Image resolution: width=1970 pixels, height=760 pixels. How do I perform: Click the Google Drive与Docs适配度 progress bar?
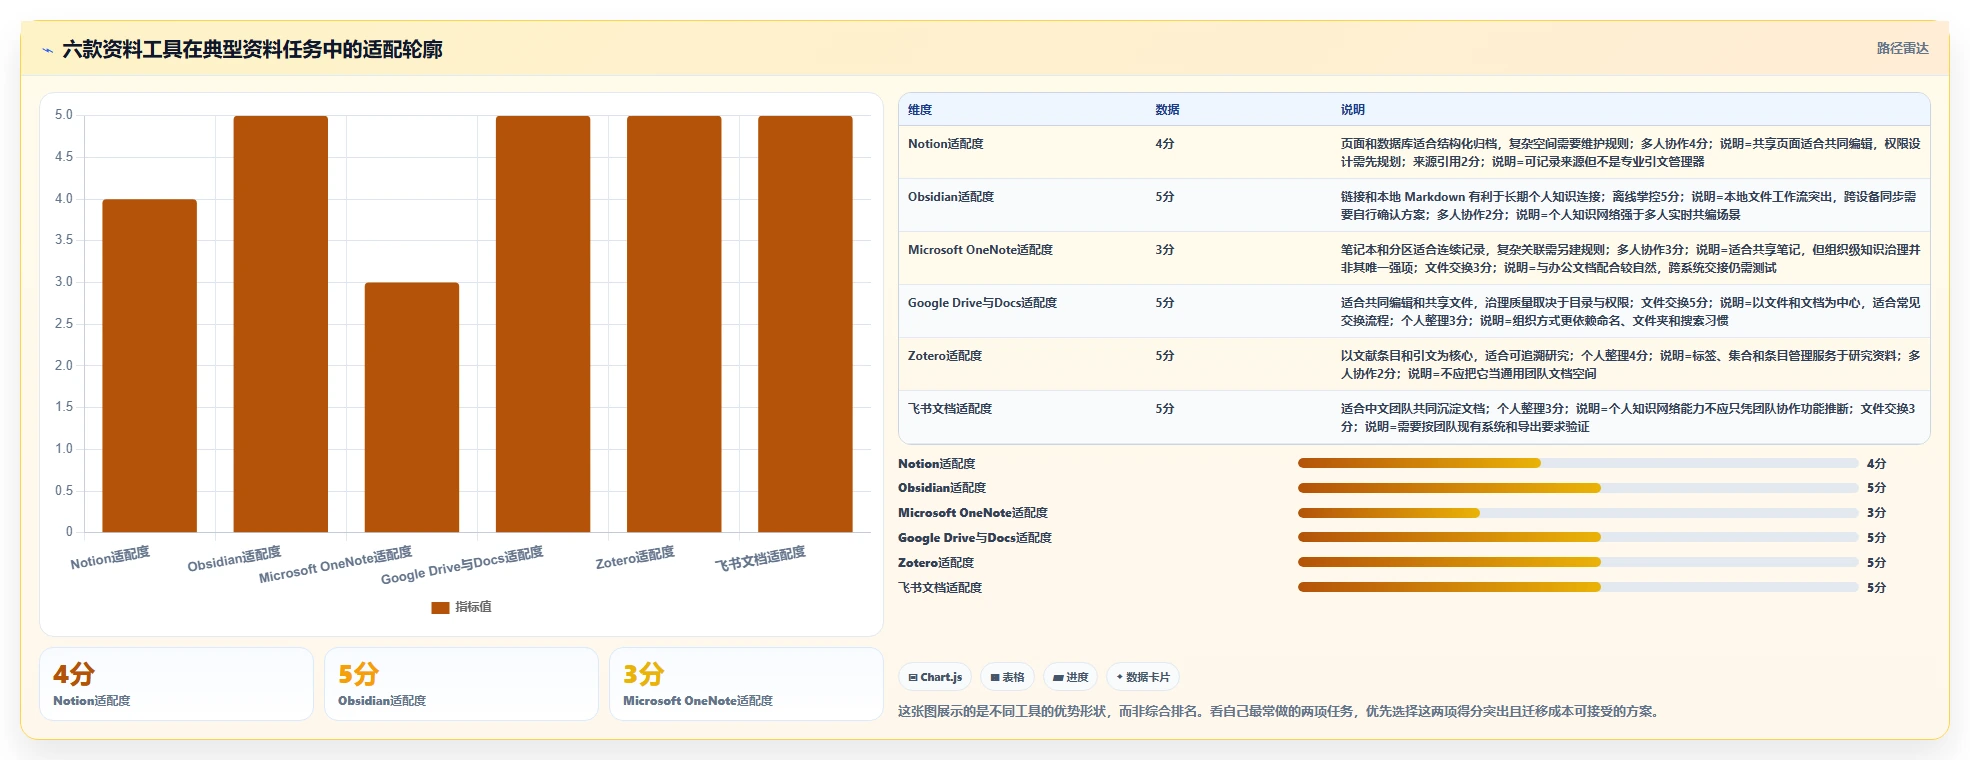coord(1578,537)
